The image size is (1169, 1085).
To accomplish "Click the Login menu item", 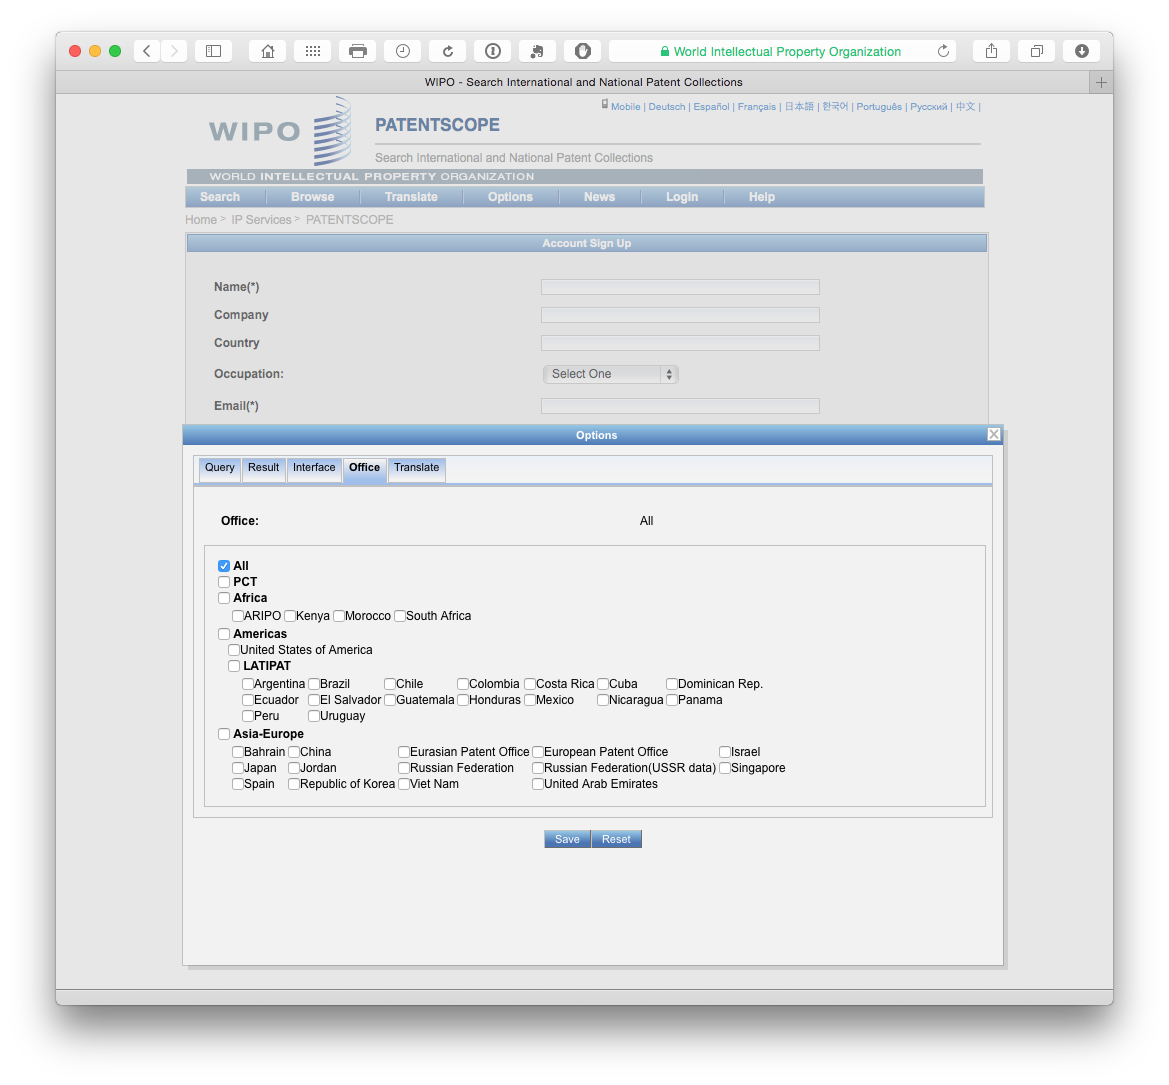I will pos(681,197).
